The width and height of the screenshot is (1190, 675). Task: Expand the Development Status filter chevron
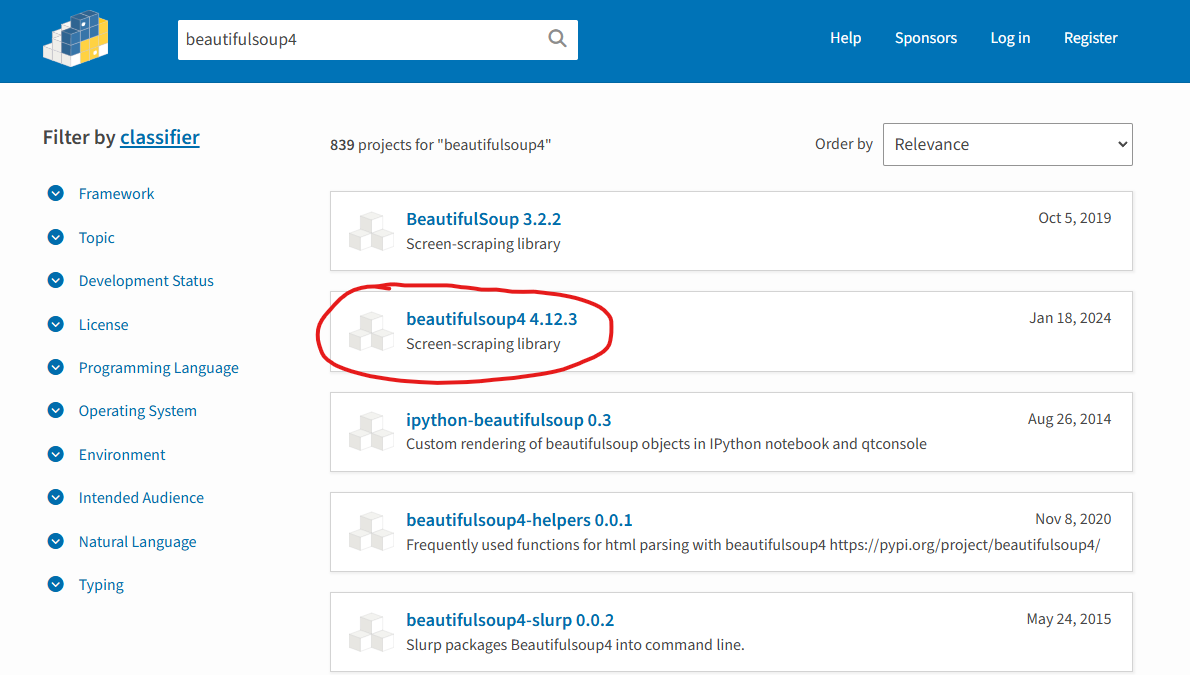click(x=55, y=281)
